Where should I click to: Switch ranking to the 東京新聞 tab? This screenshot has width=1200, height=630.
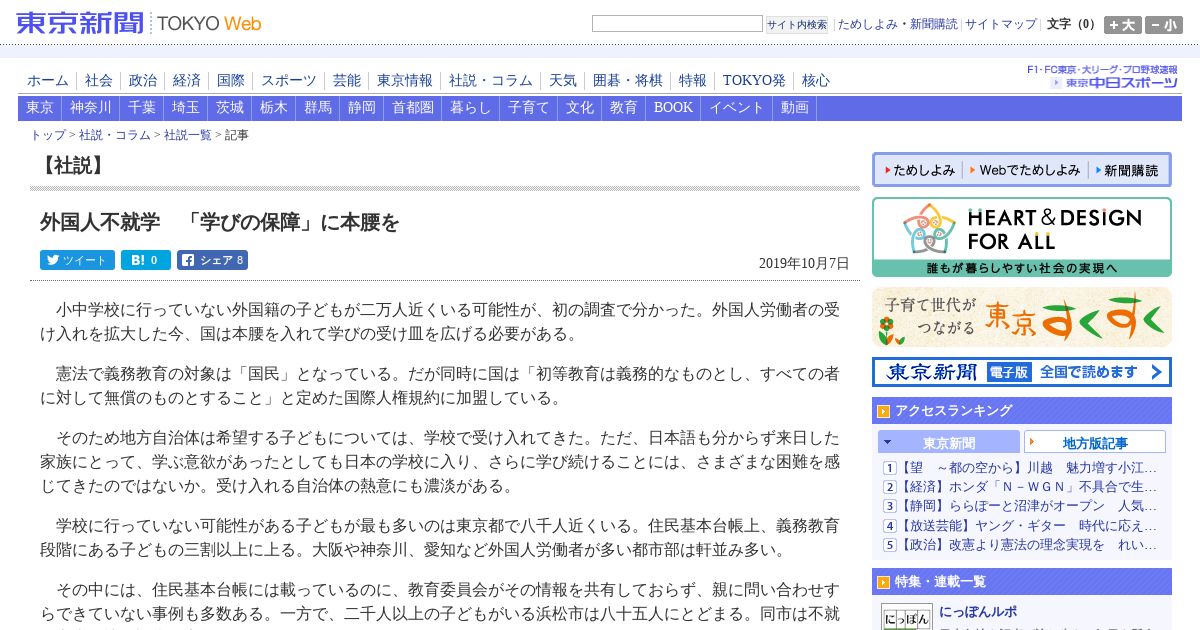point(949,443)
